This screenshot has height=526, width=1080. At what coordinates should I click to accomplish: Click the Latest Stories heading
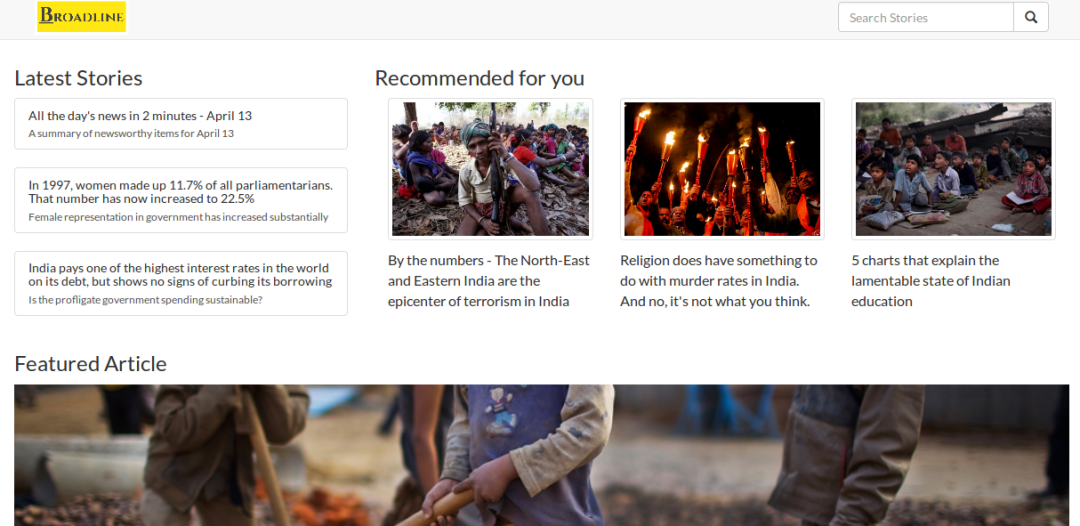[79, 78]
